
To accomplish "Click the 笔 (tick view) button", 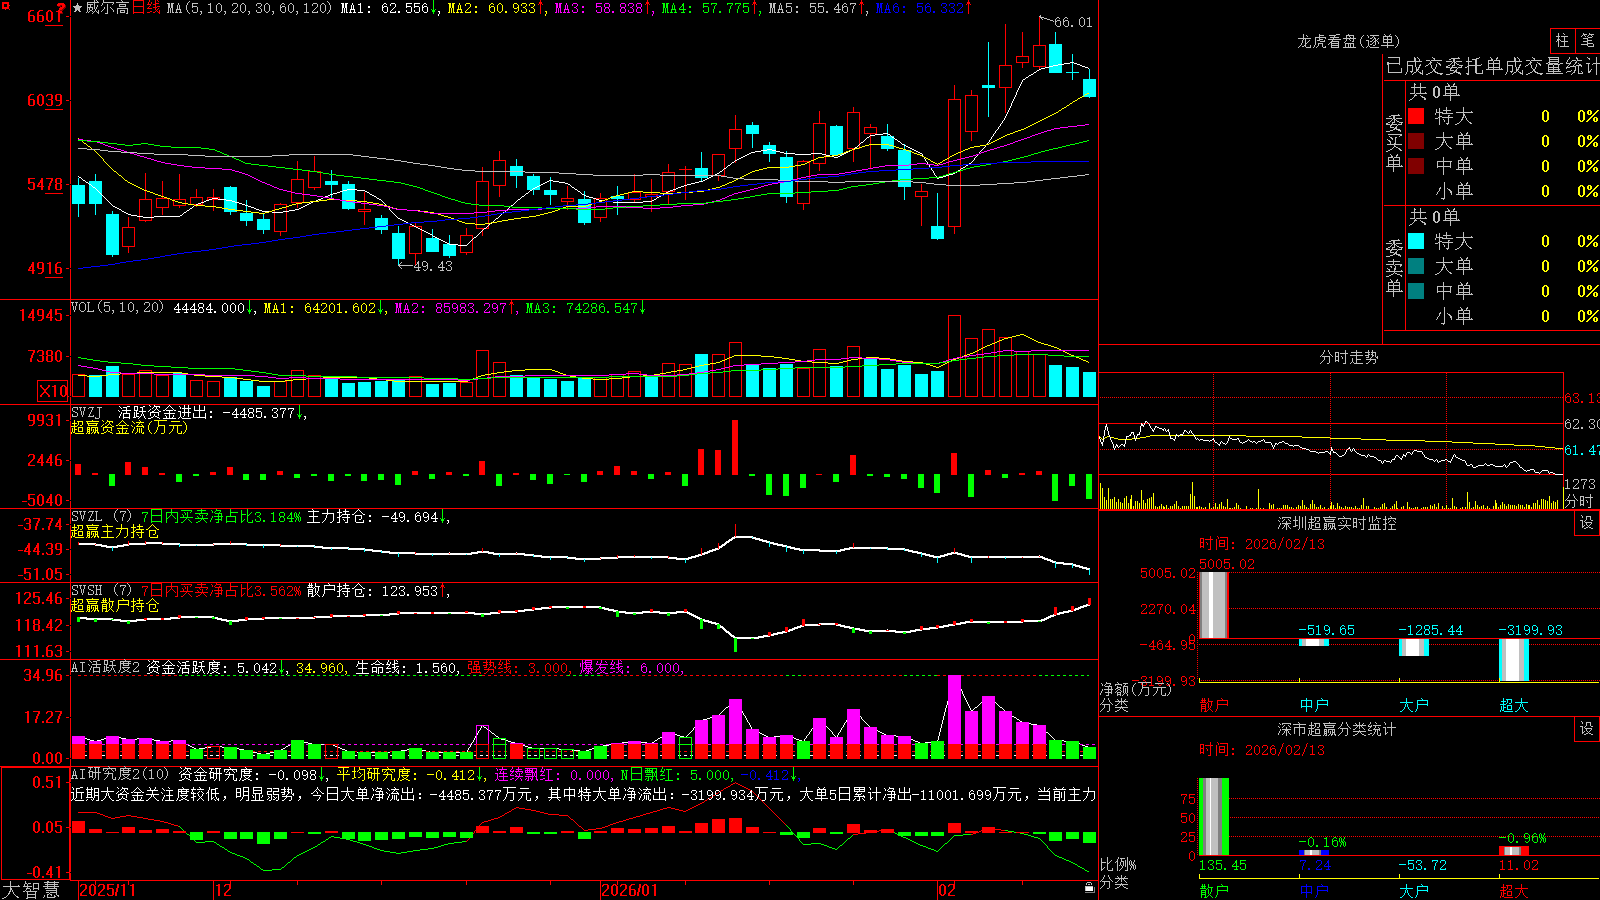I will 1588,41.
